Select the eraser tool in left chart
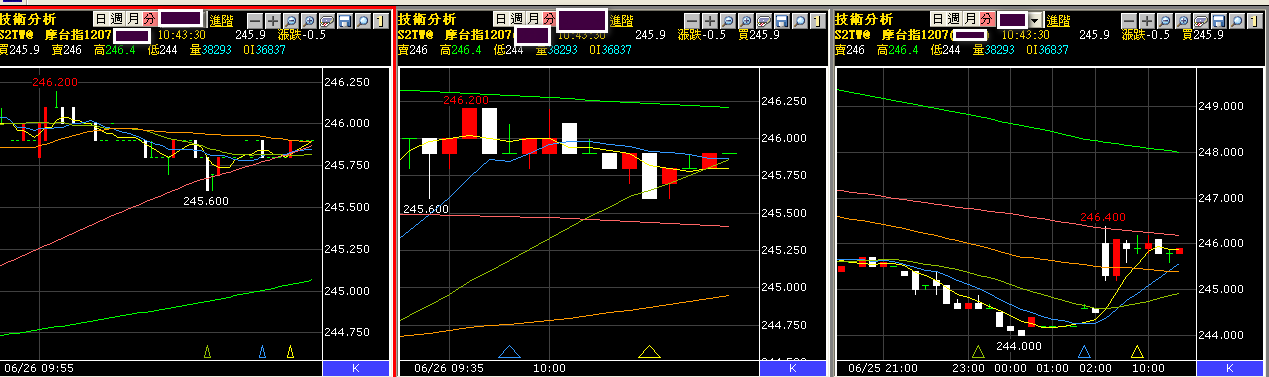This screenshot has height=377, width=1269. 326,20
